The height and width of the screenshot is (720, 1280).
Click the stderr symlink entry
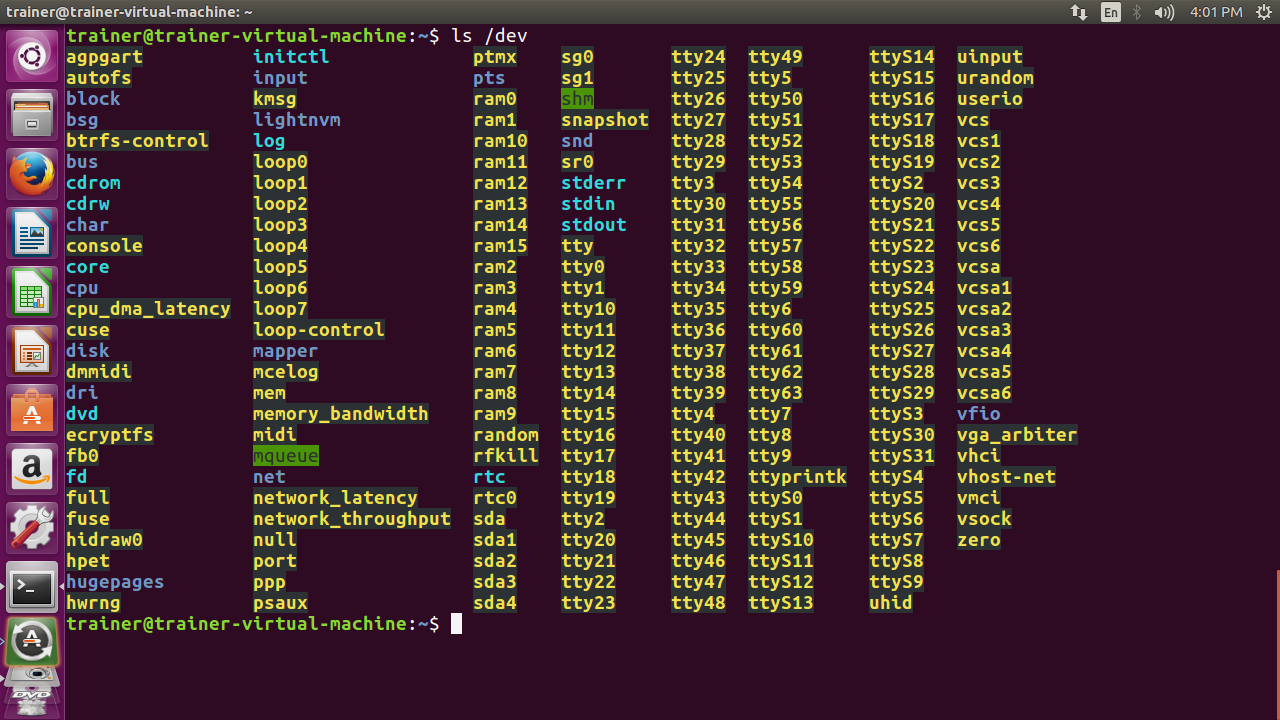point(594,183)
